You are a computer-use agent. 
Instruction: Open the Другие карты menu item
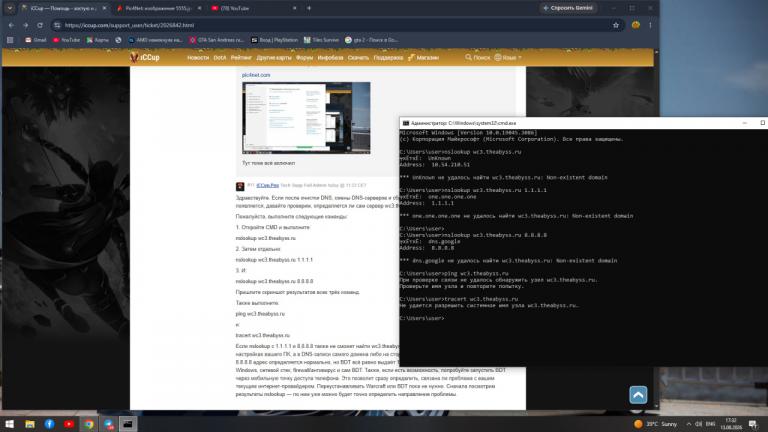pos(274,58)
